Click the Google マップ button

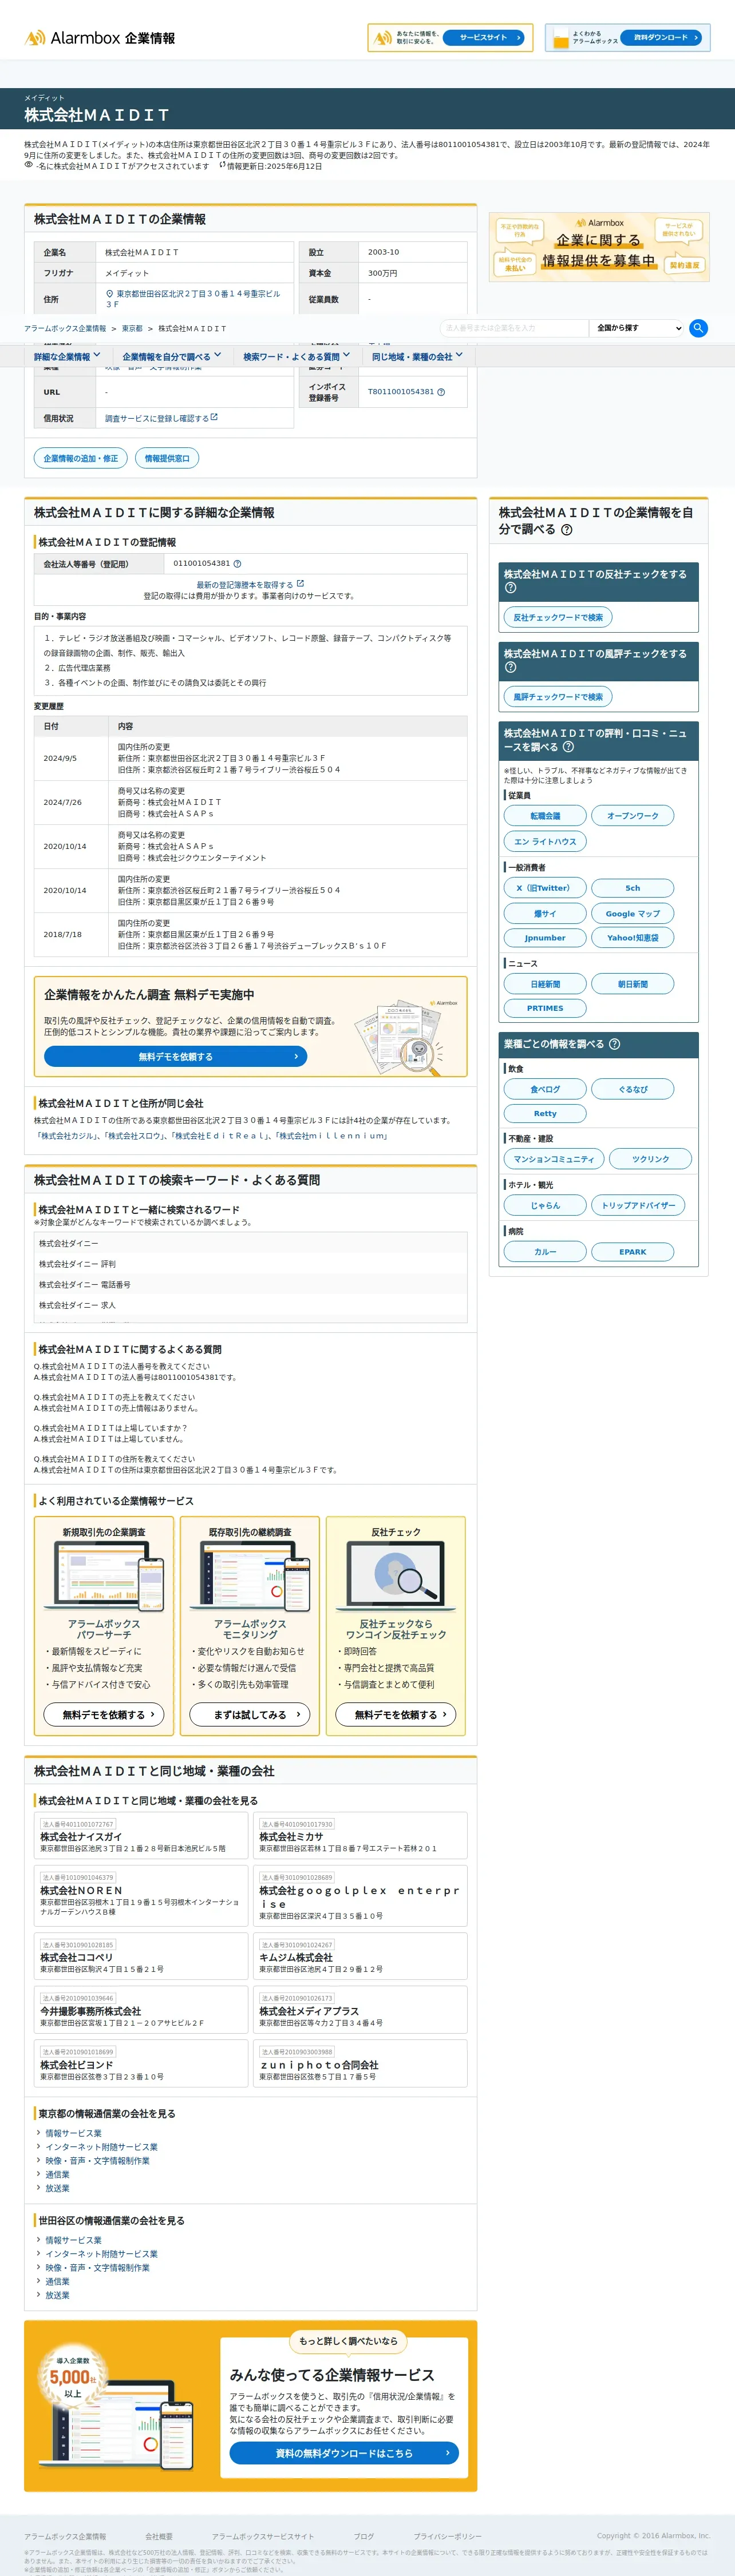tap(633, 913)
